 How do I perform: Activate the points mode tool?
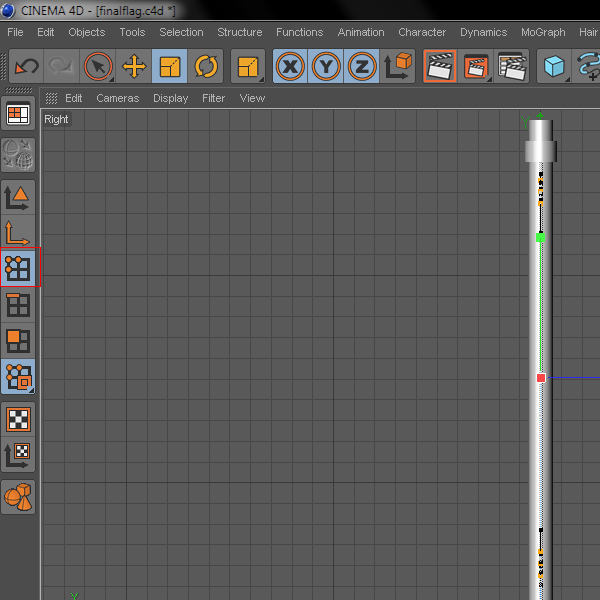pos(18,268)
